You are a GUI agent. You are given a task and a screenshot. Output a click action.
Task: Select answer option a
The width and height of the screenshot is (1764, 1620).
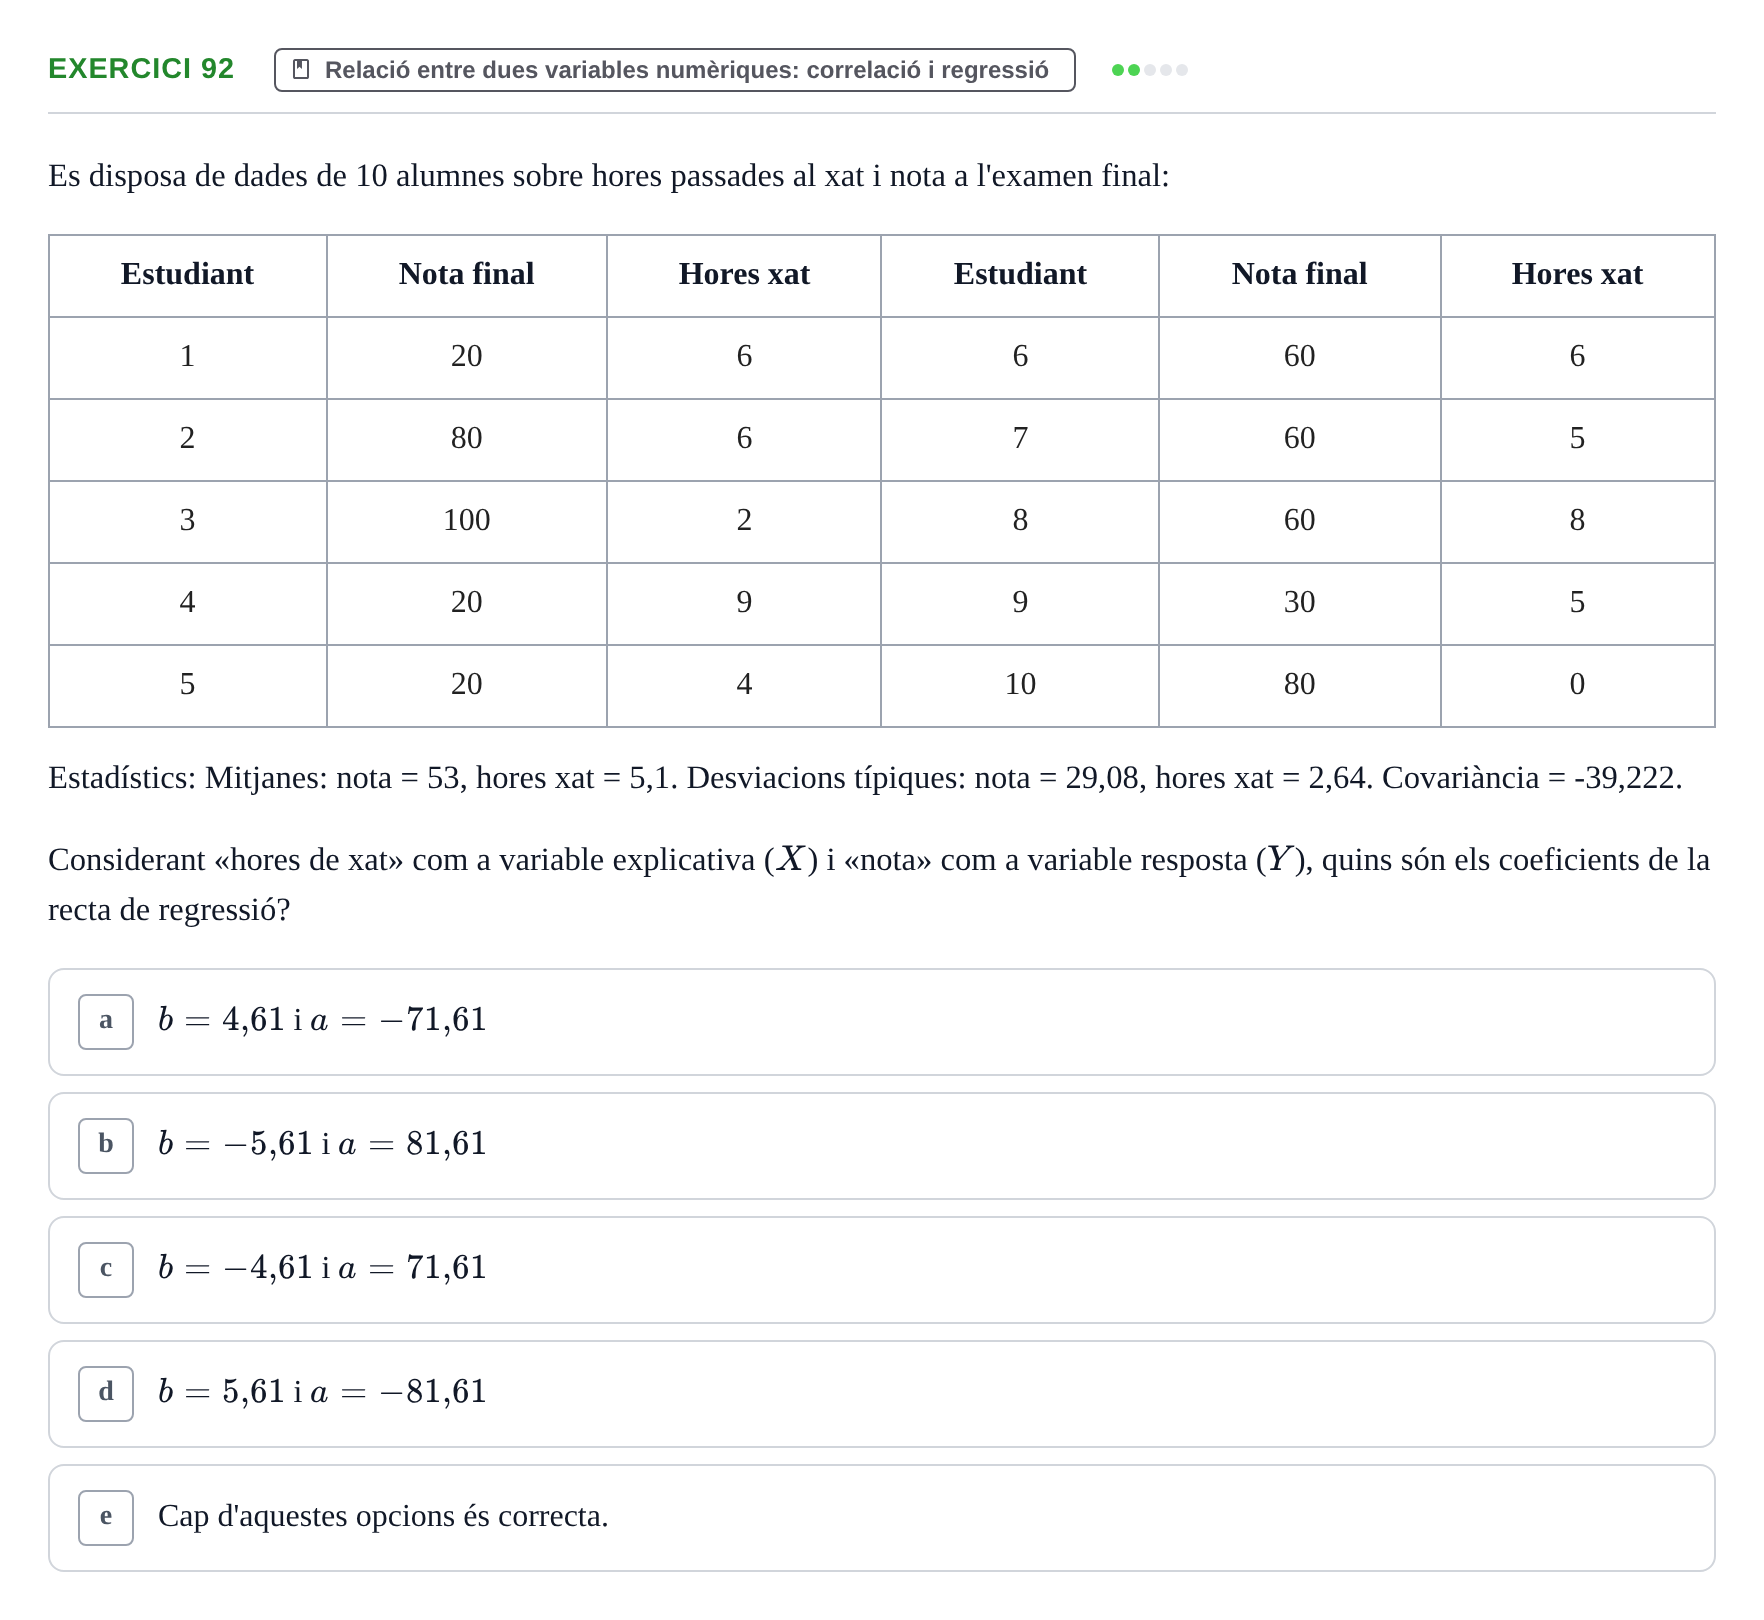882,1022
